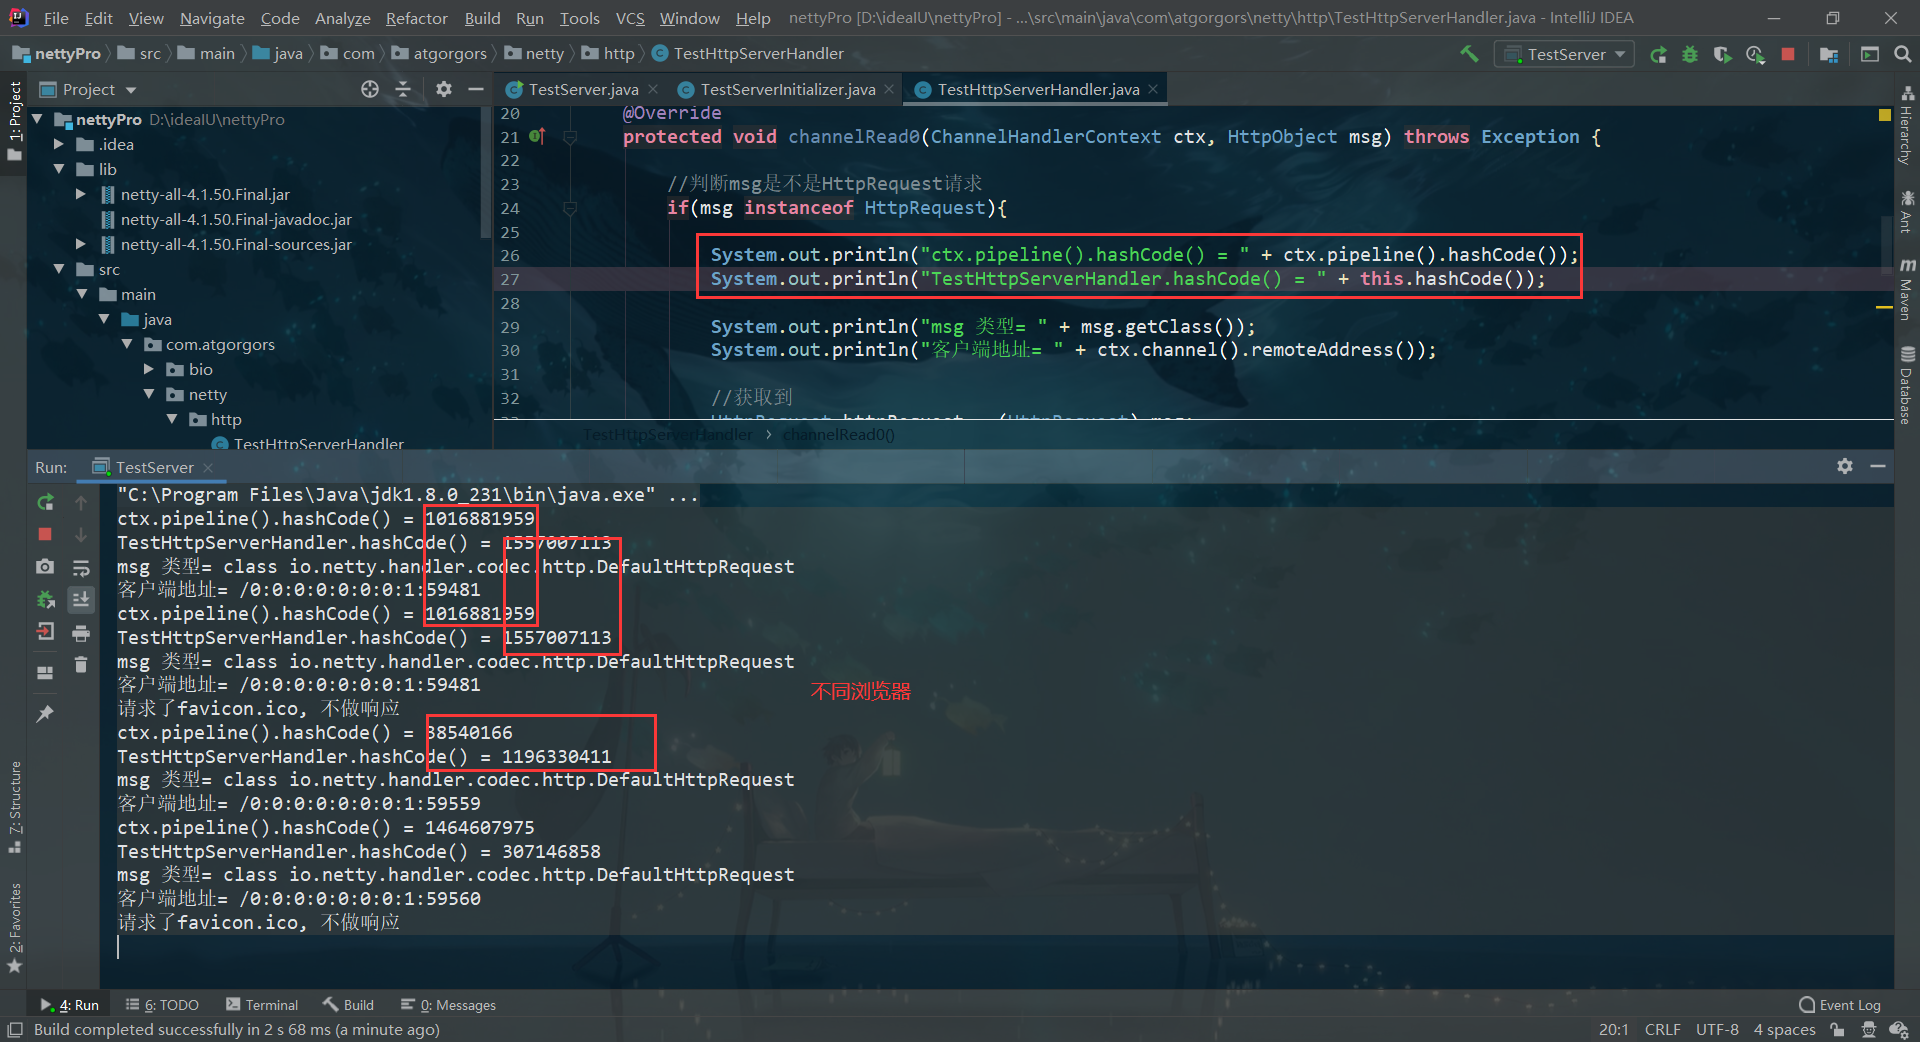Expand the .idea folder
Image resolution: width=1920 pixels, height=1042 pixels.
pyautogui.click(x=59, y=144)
